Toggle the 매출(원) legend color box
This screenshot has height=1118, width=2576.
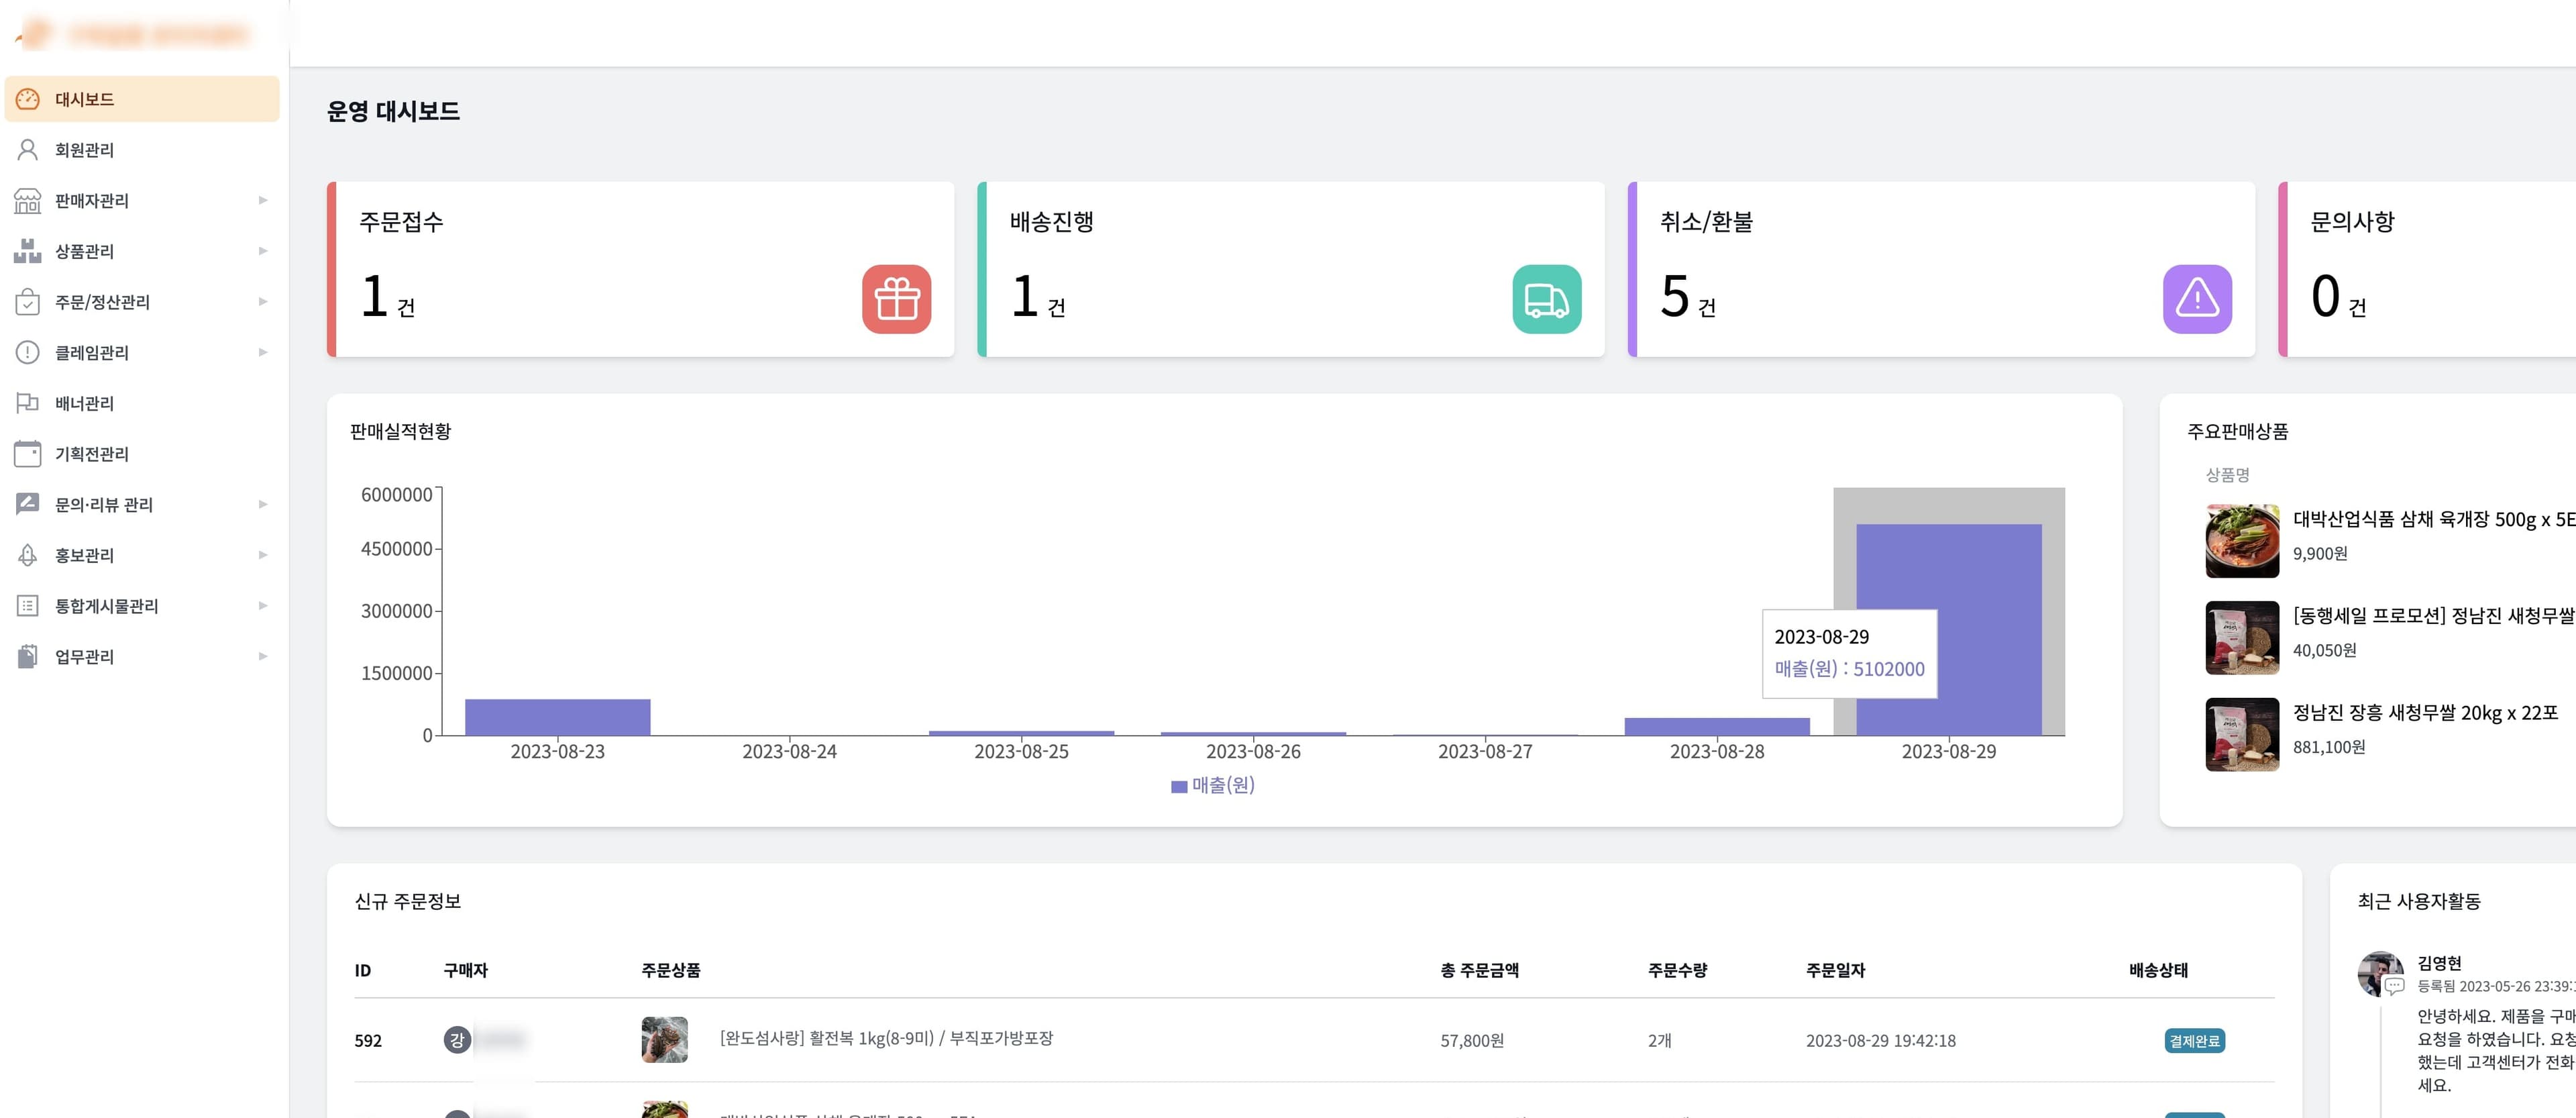coord(1179,787)
